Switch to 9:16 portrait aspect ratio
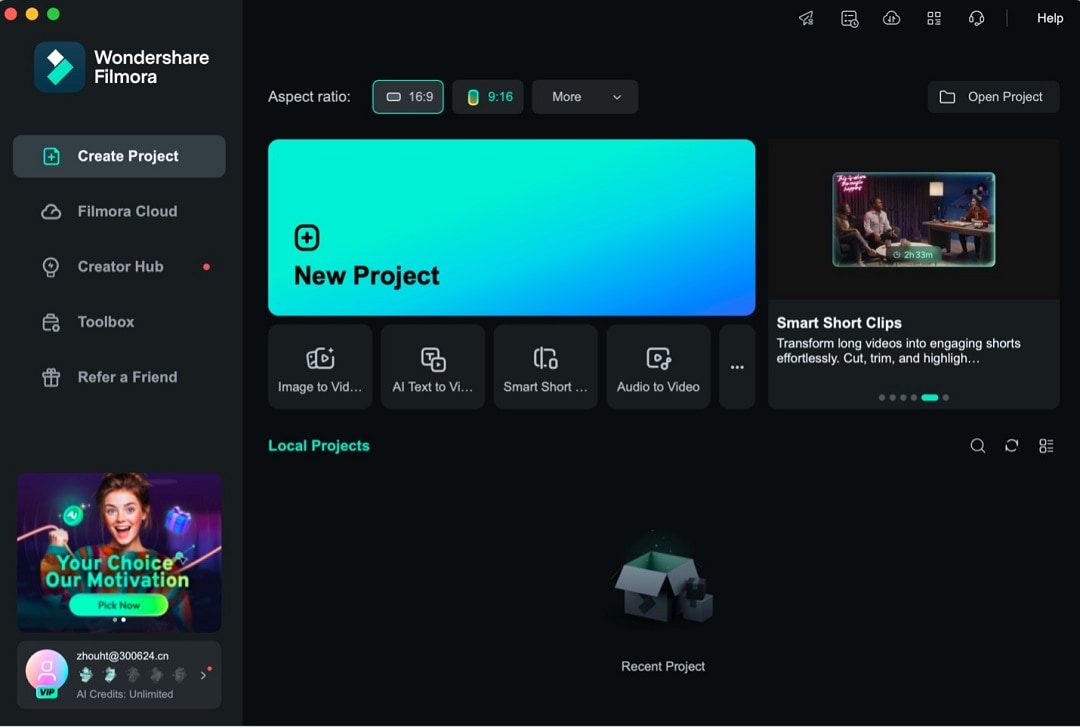The width and height of the screenshot is (1080, 728). tap(488, 97)
